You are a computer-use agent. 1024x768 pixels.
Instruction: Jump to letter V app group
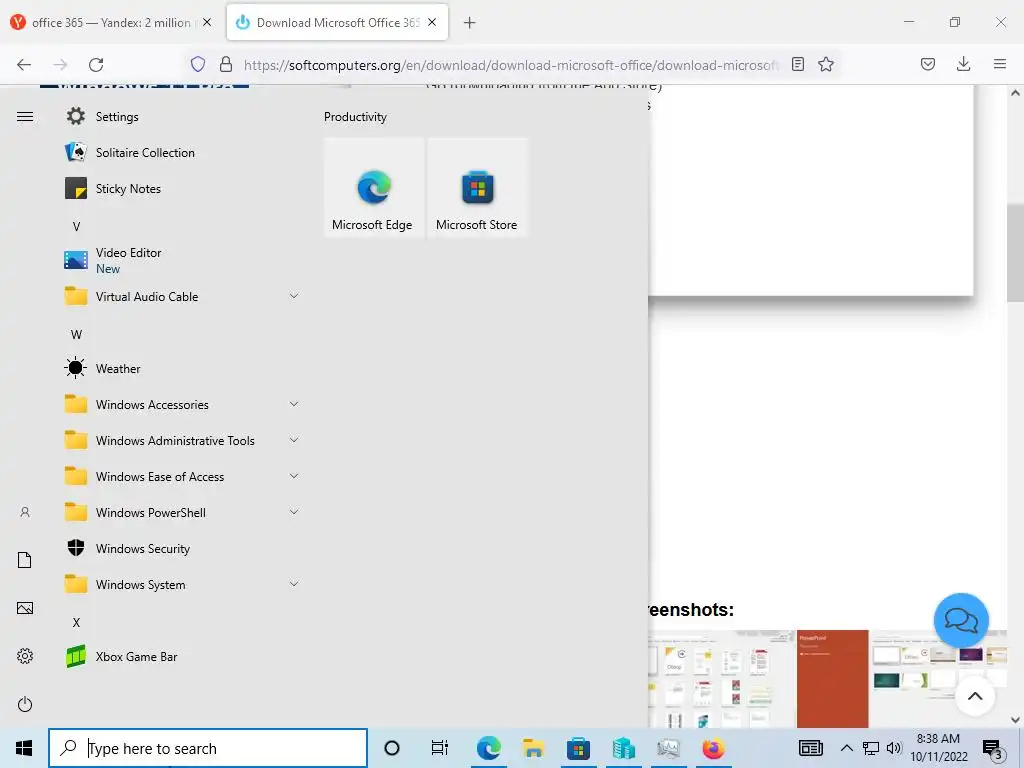76,227
